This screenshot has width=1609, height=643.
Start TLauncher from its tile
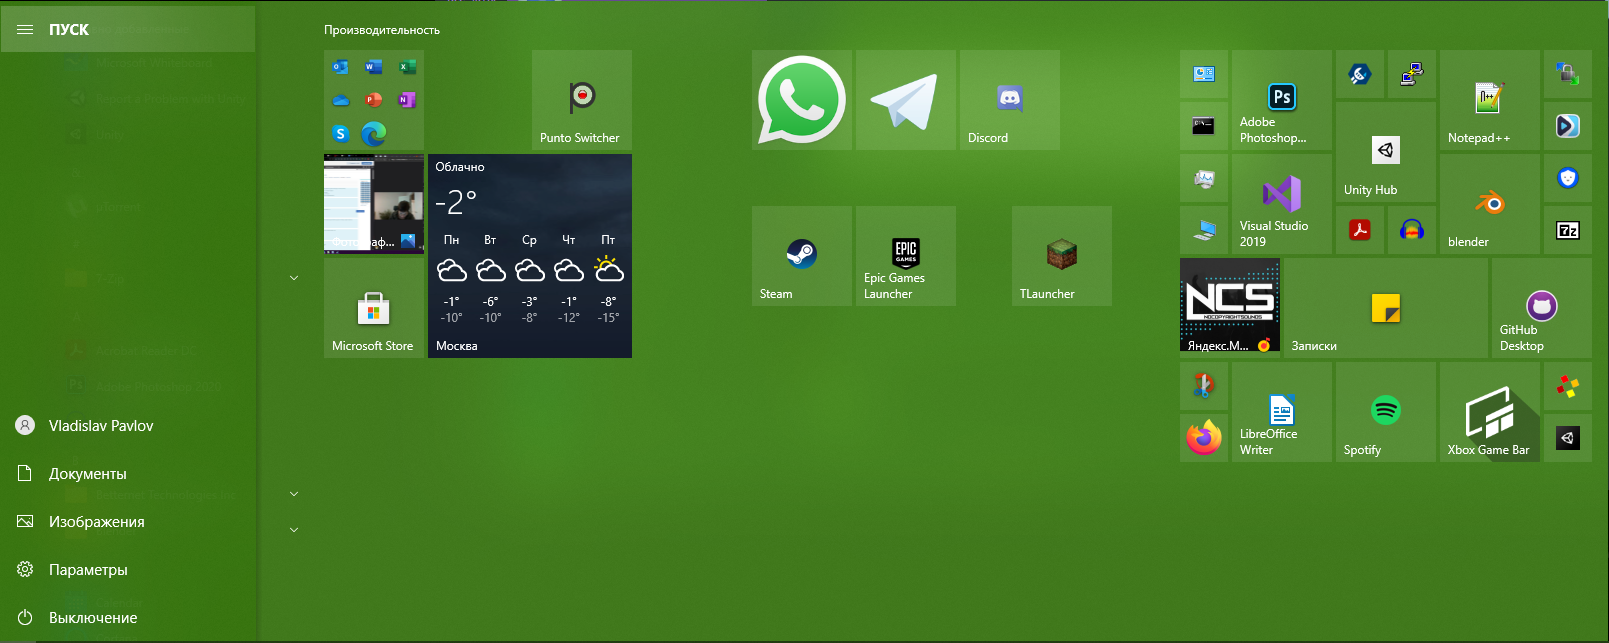(x=1062, y=256)
